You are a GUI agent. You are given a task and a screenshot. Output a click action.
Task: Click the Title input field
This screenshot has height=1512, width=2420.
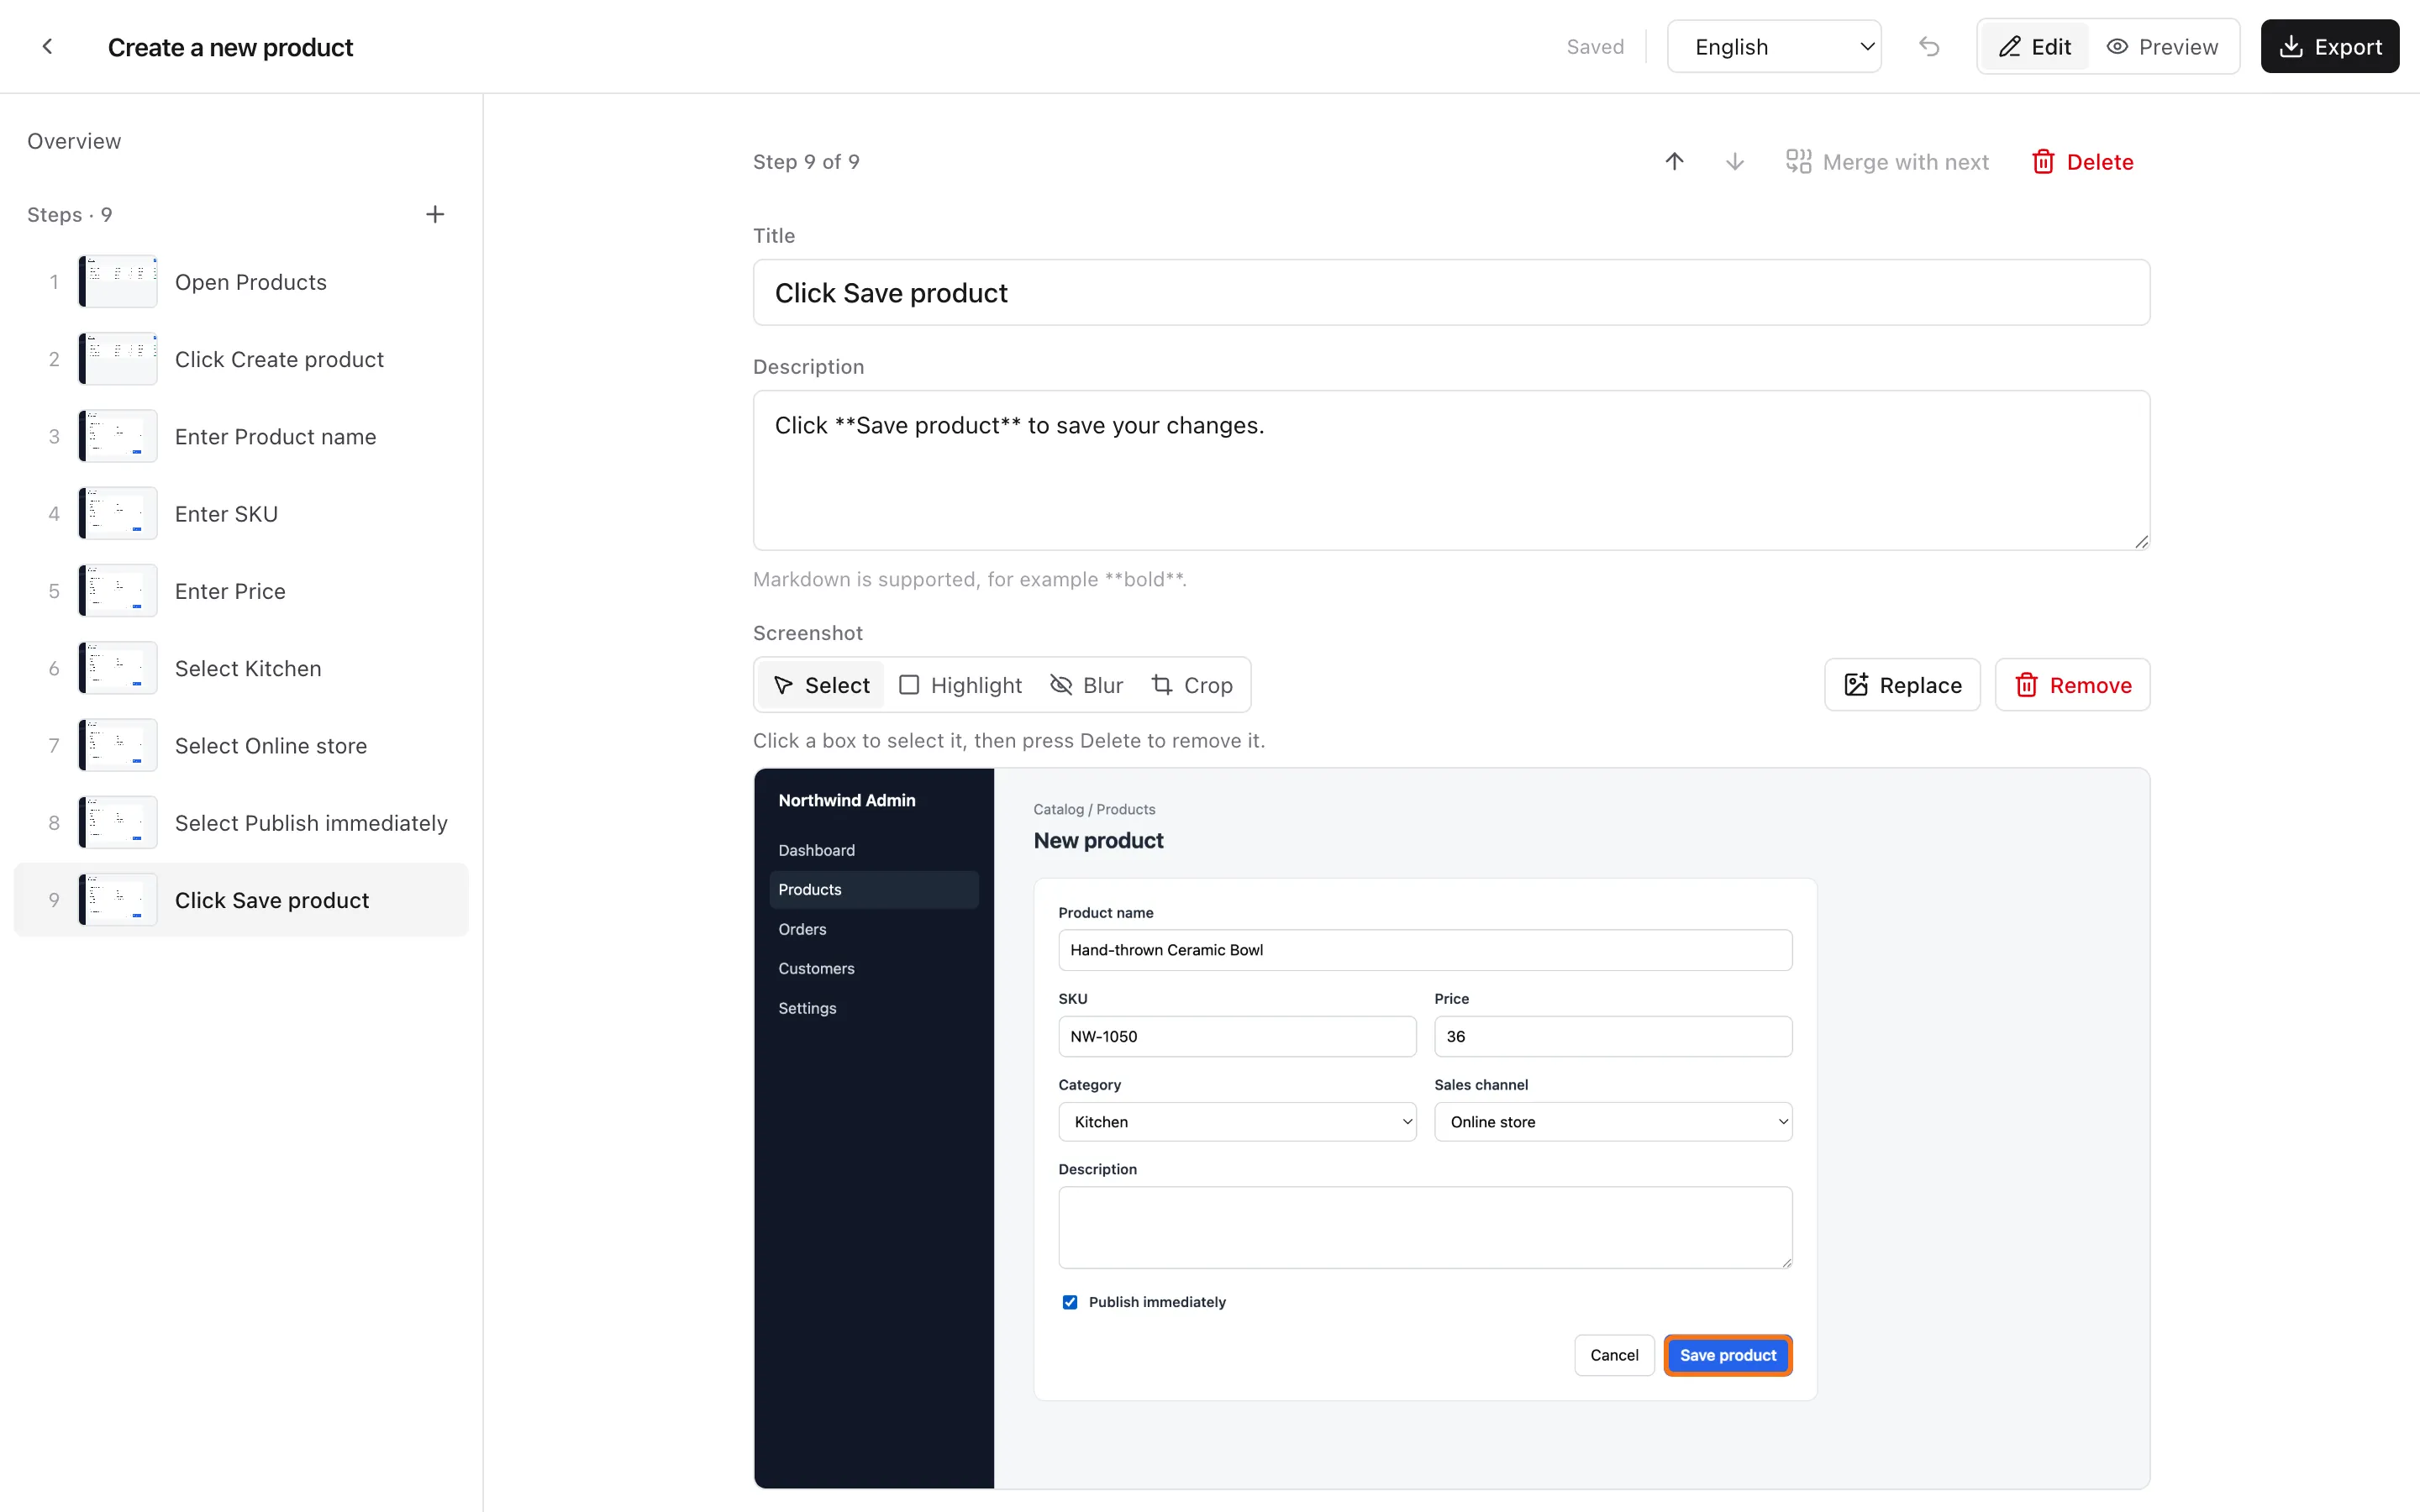[x=1451, y=292]
